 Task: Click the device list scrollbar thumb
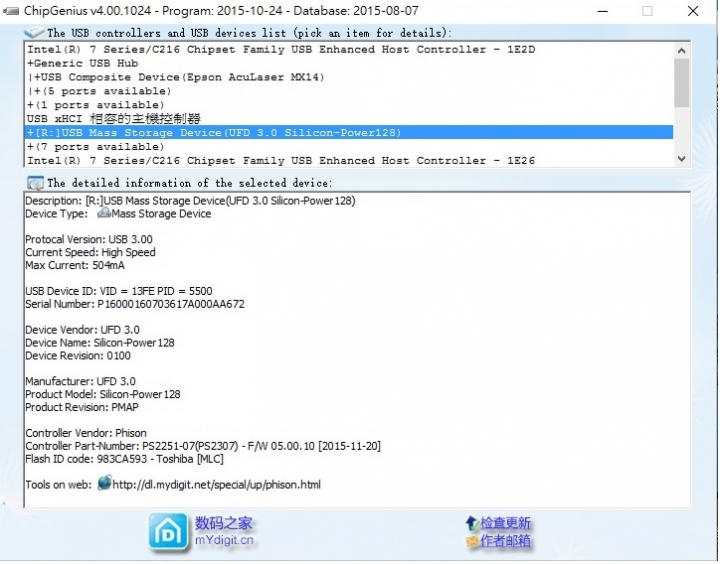681,83
